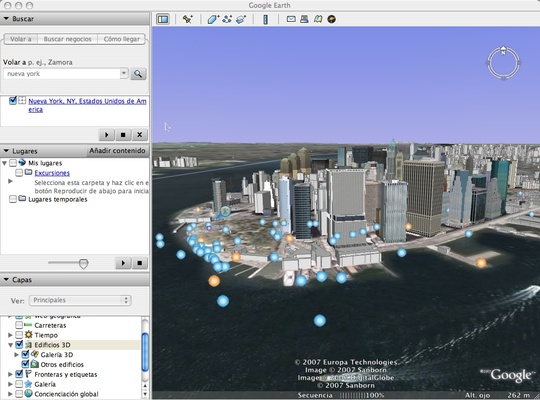Select the Add Polygon tool
Screen dimensions: 540x400
tap(213, 19)
